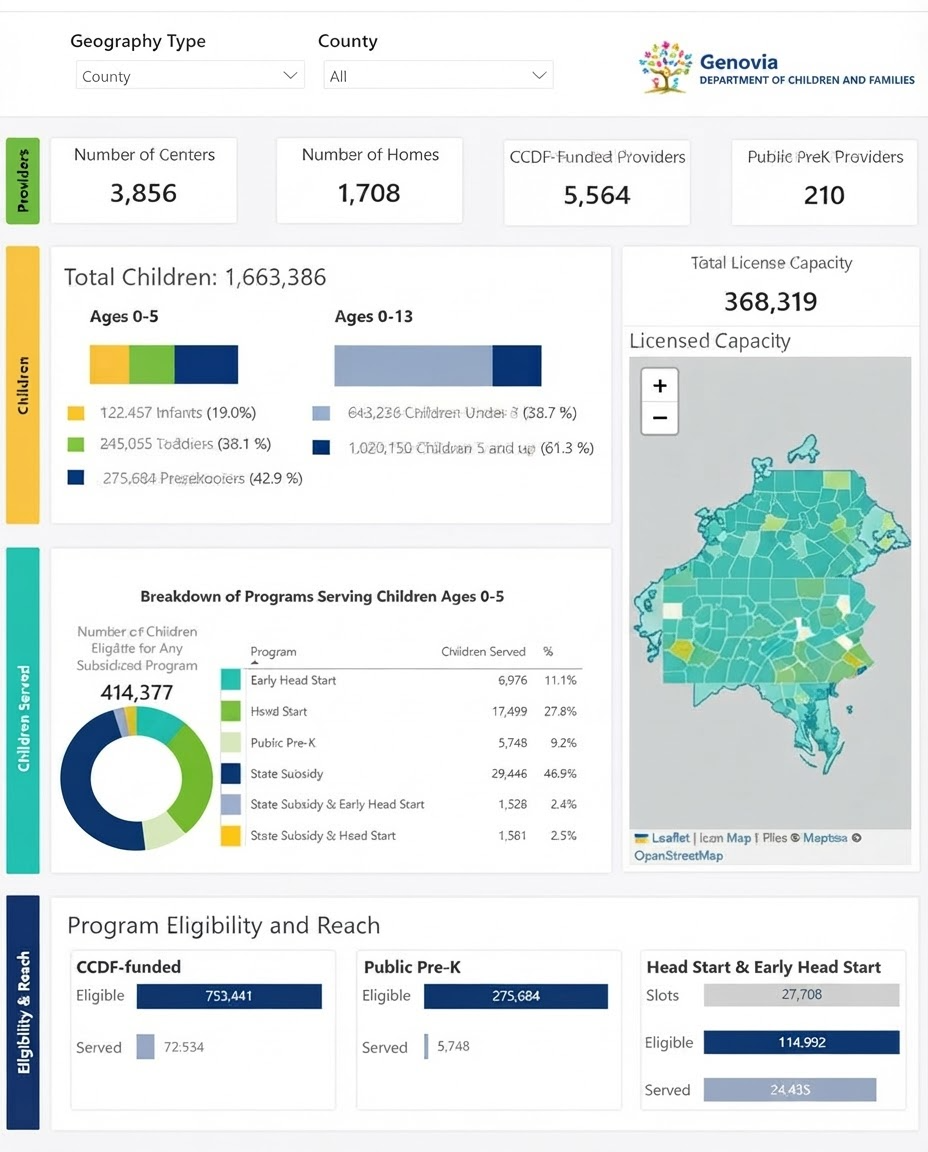The height and width of the screenshot is (1152, 928).
Task: Open the OpenStreetMap attribution link
Action: pos(678,855)
